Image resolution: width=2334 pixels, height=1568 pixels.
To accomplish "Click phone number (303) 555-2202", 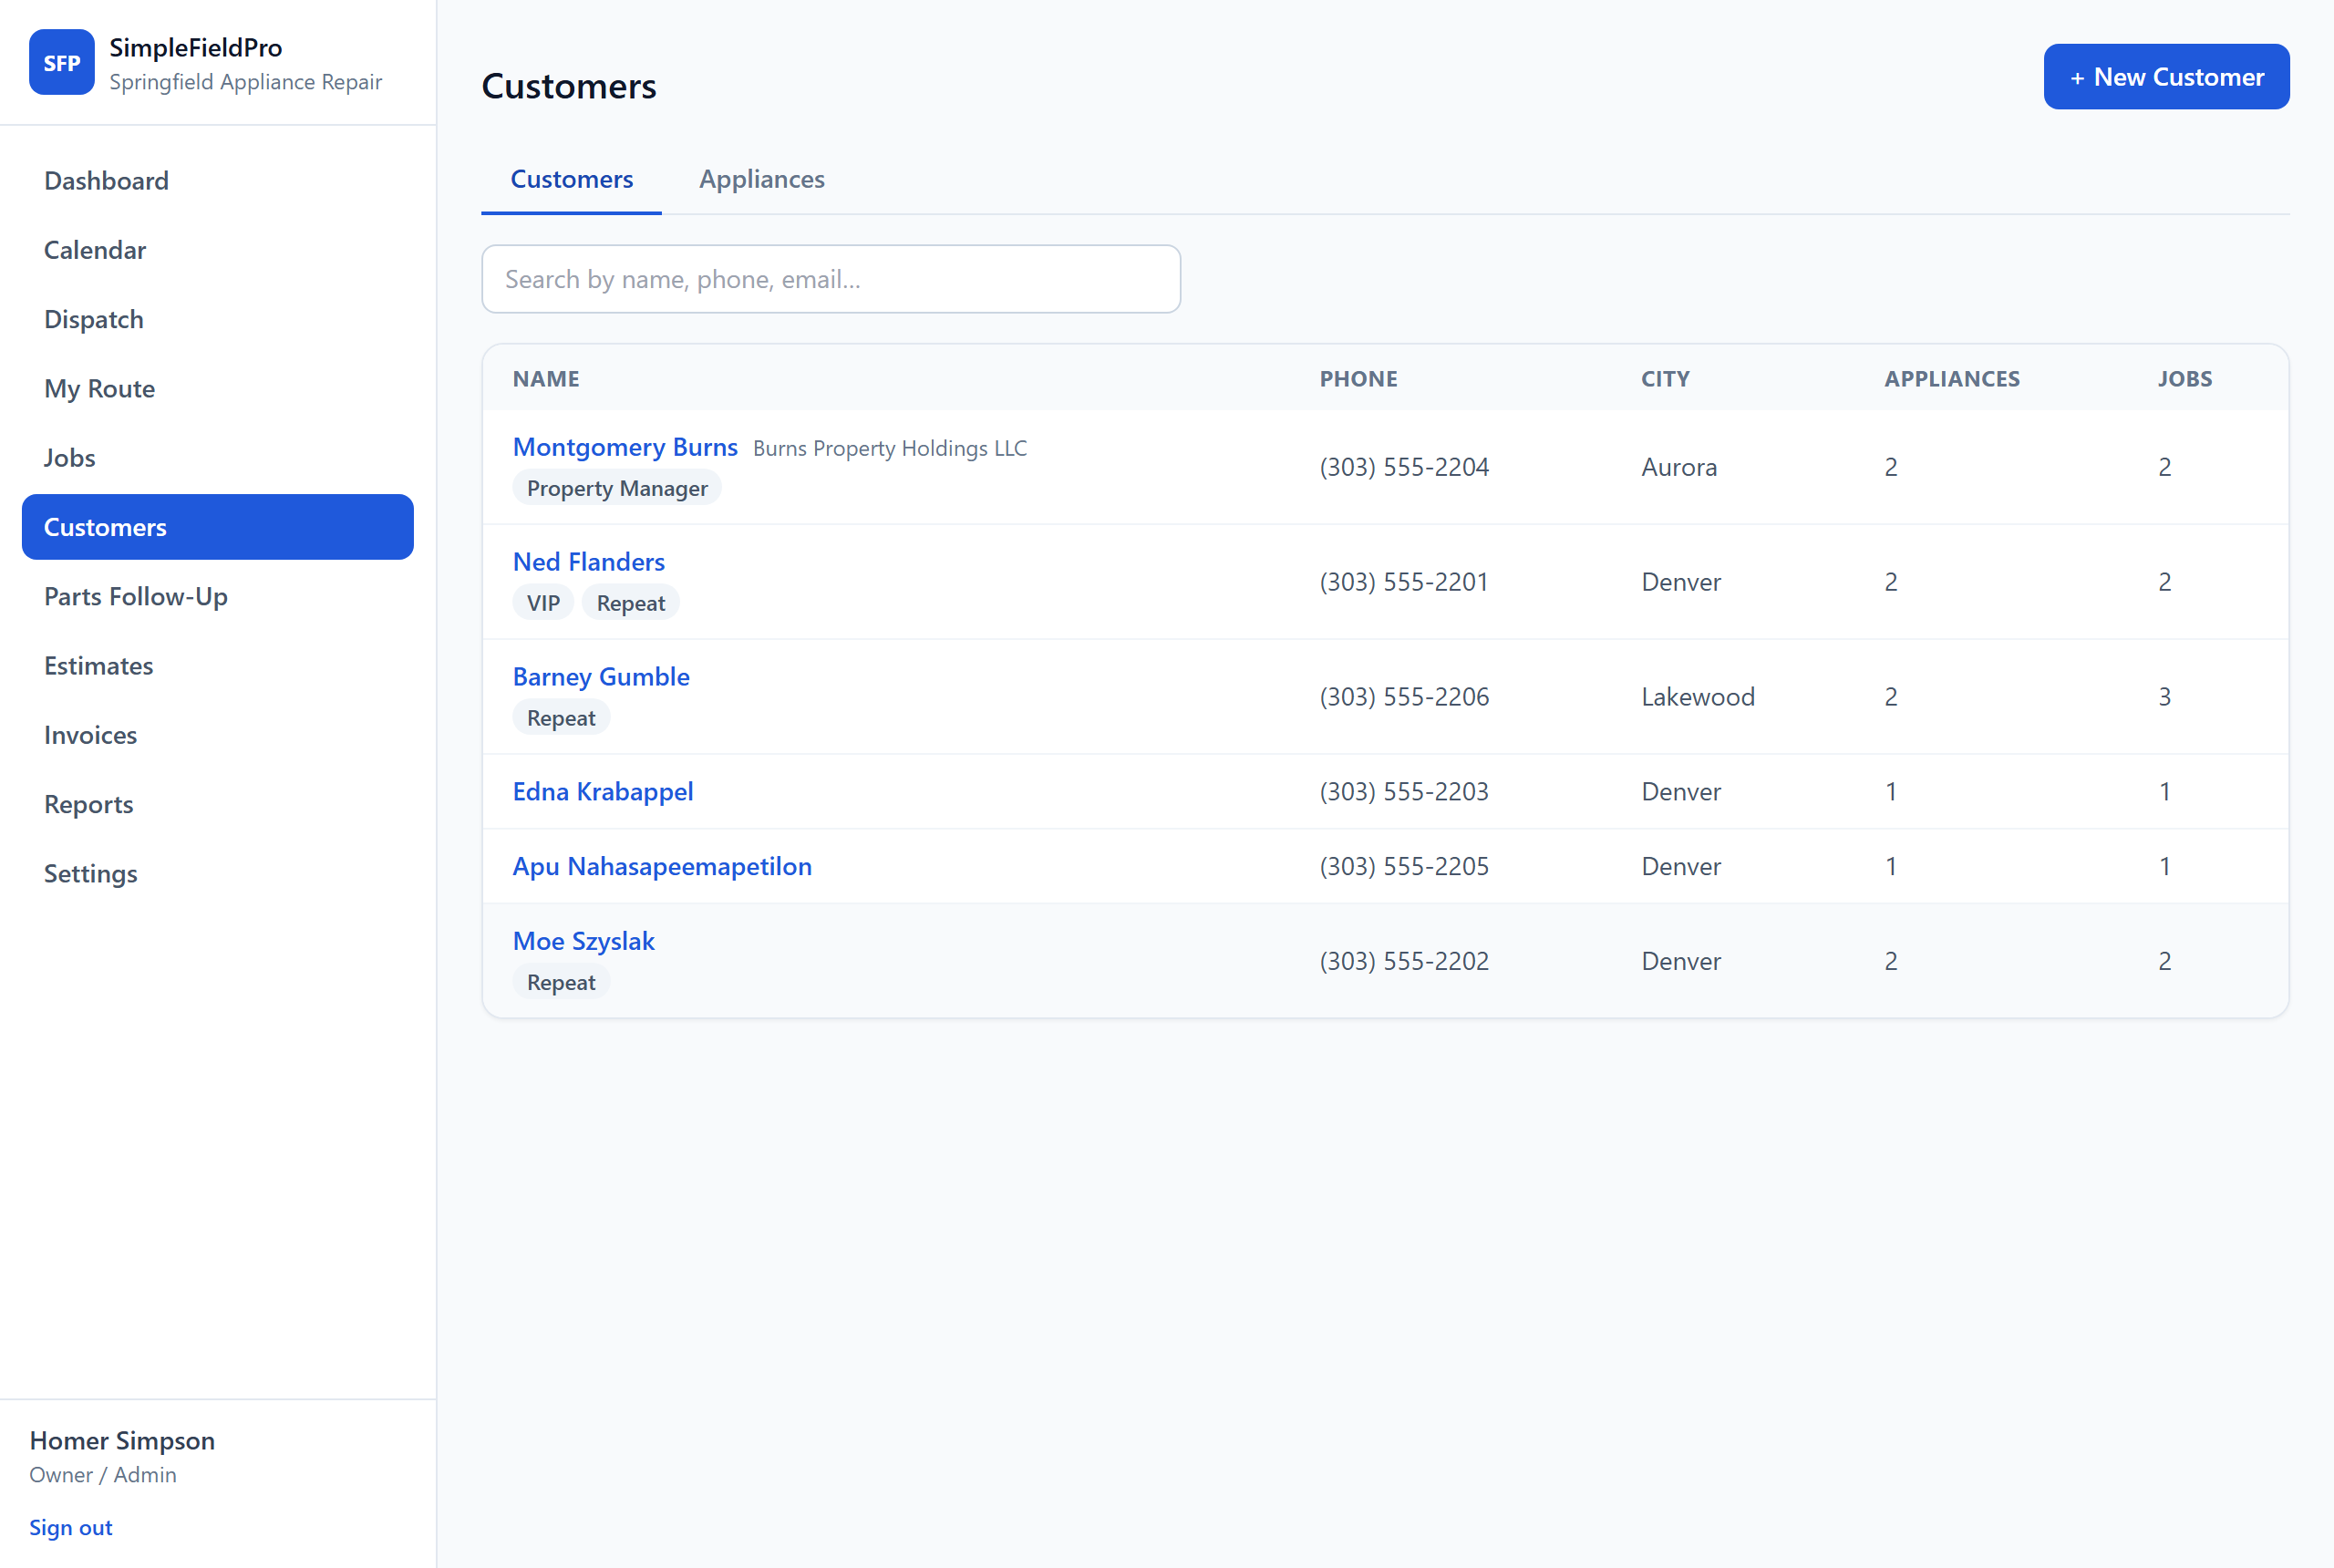I will (x=1404, y=962).
